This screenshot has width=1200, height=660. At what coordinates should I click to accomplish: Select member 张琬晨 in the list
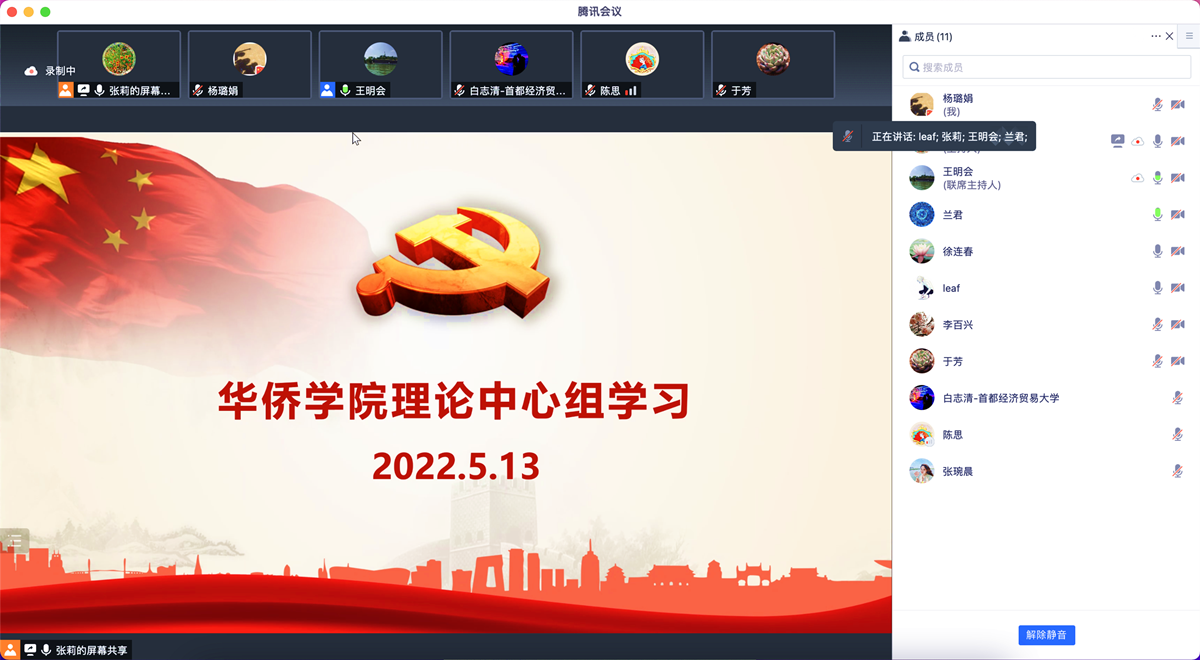coord(1046,471)
